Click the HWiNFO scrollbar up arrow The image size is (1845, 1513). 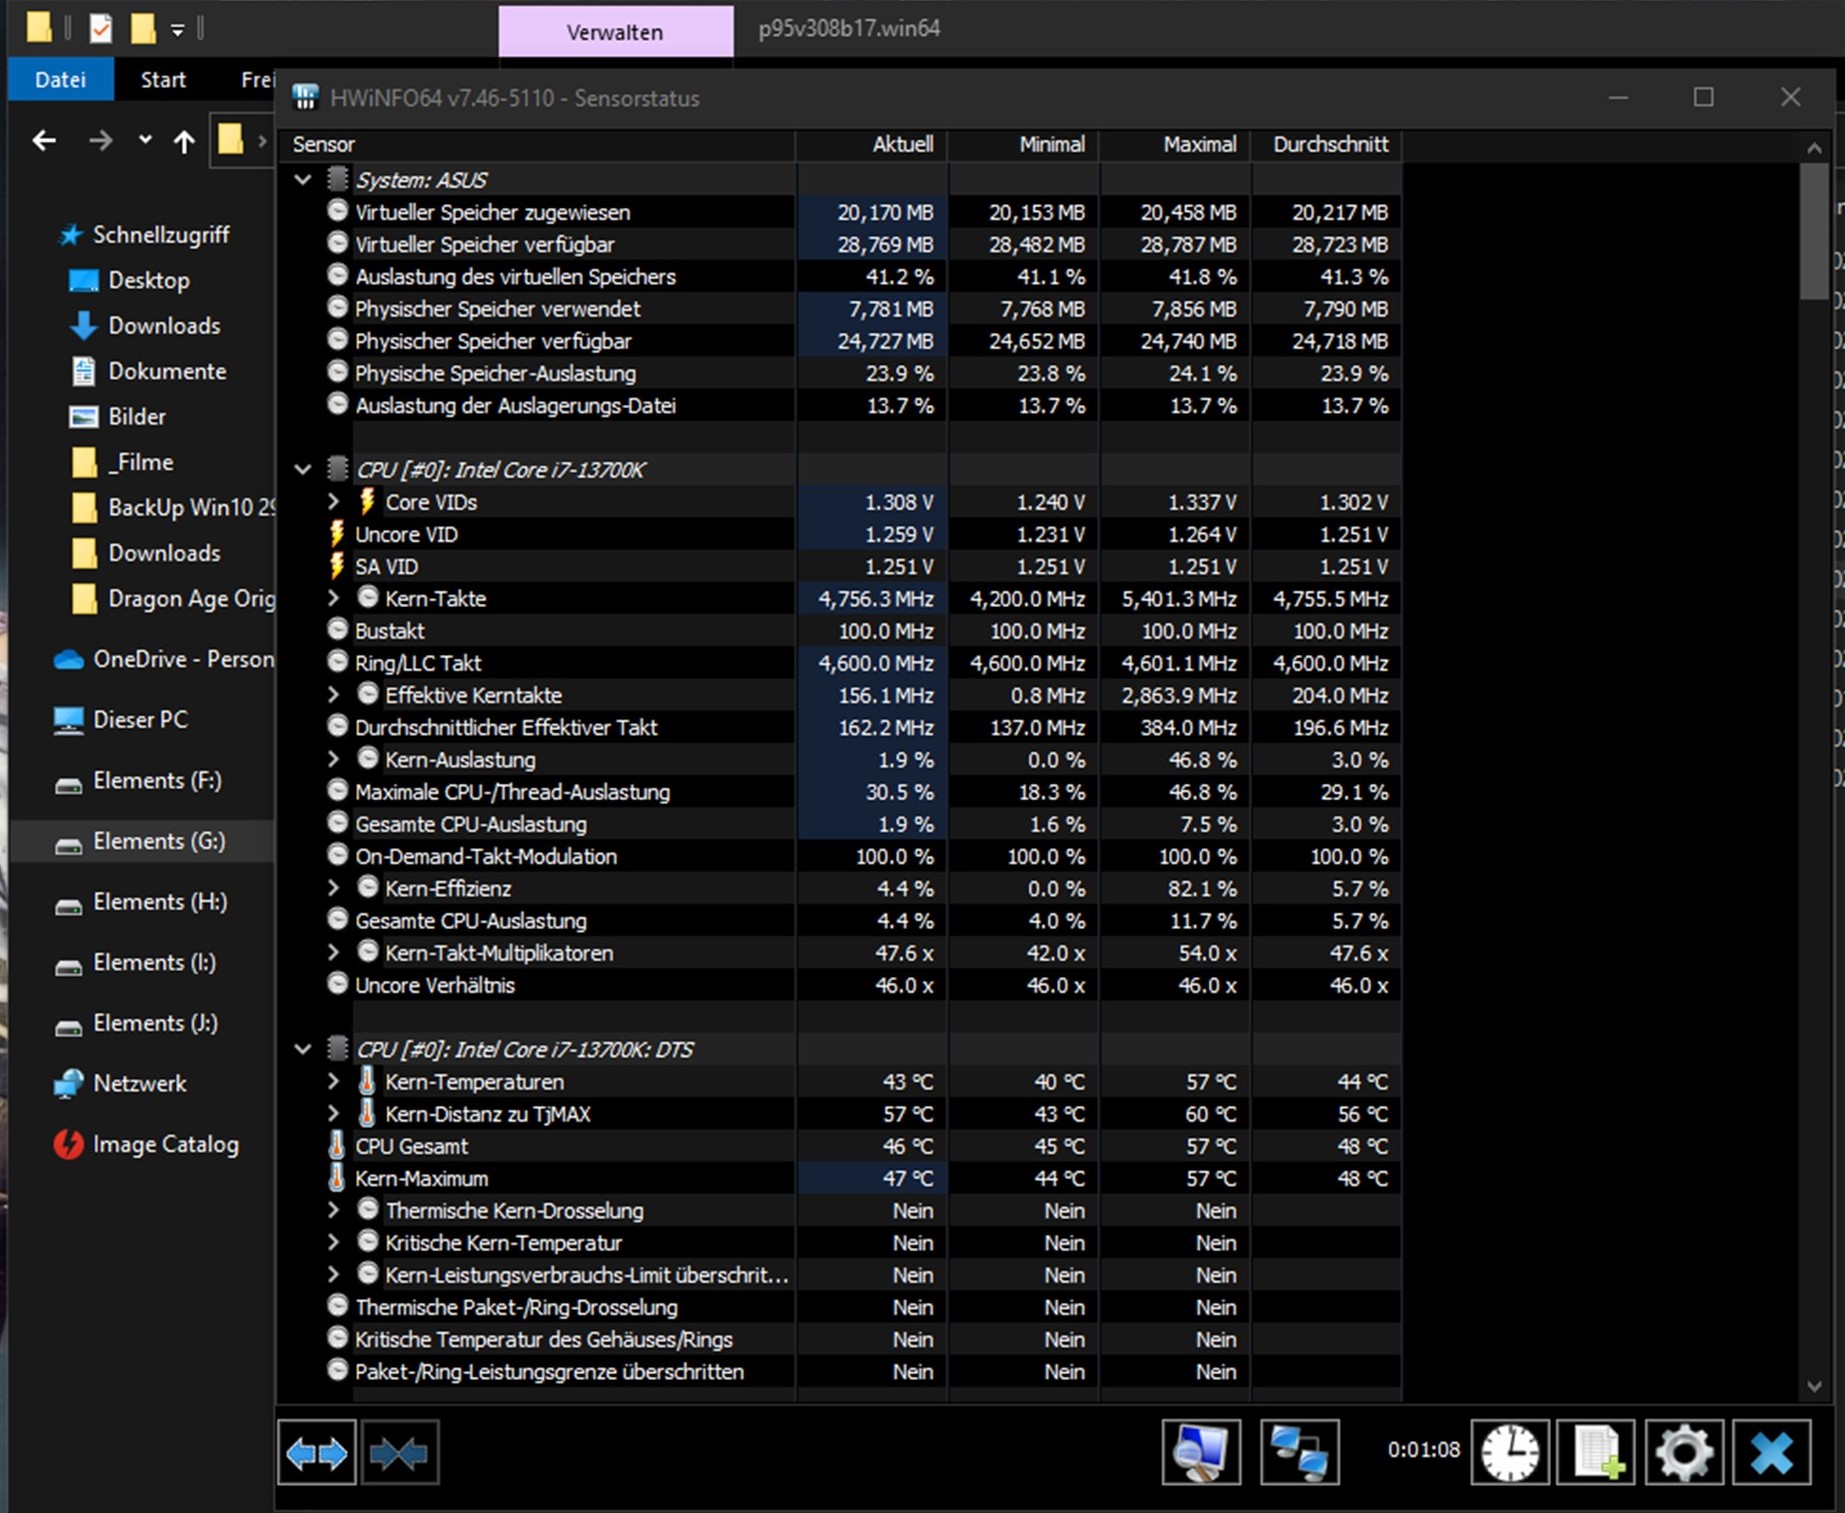coord(1814,147)
